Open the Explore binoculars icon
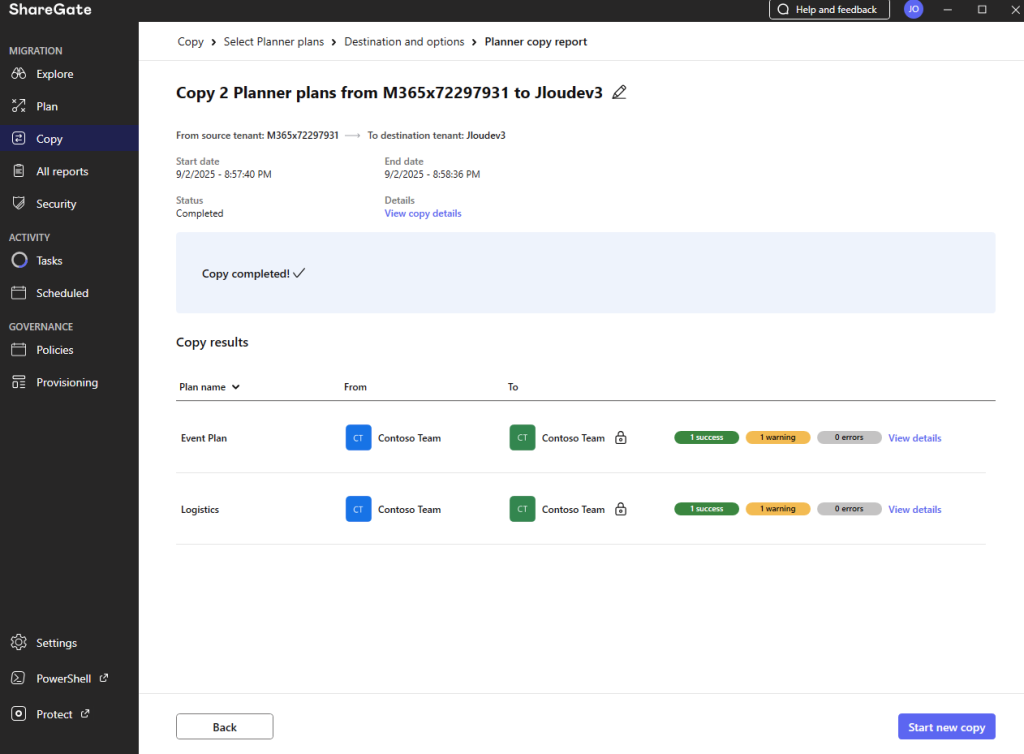1024x754 pixels. pos(18,74)
